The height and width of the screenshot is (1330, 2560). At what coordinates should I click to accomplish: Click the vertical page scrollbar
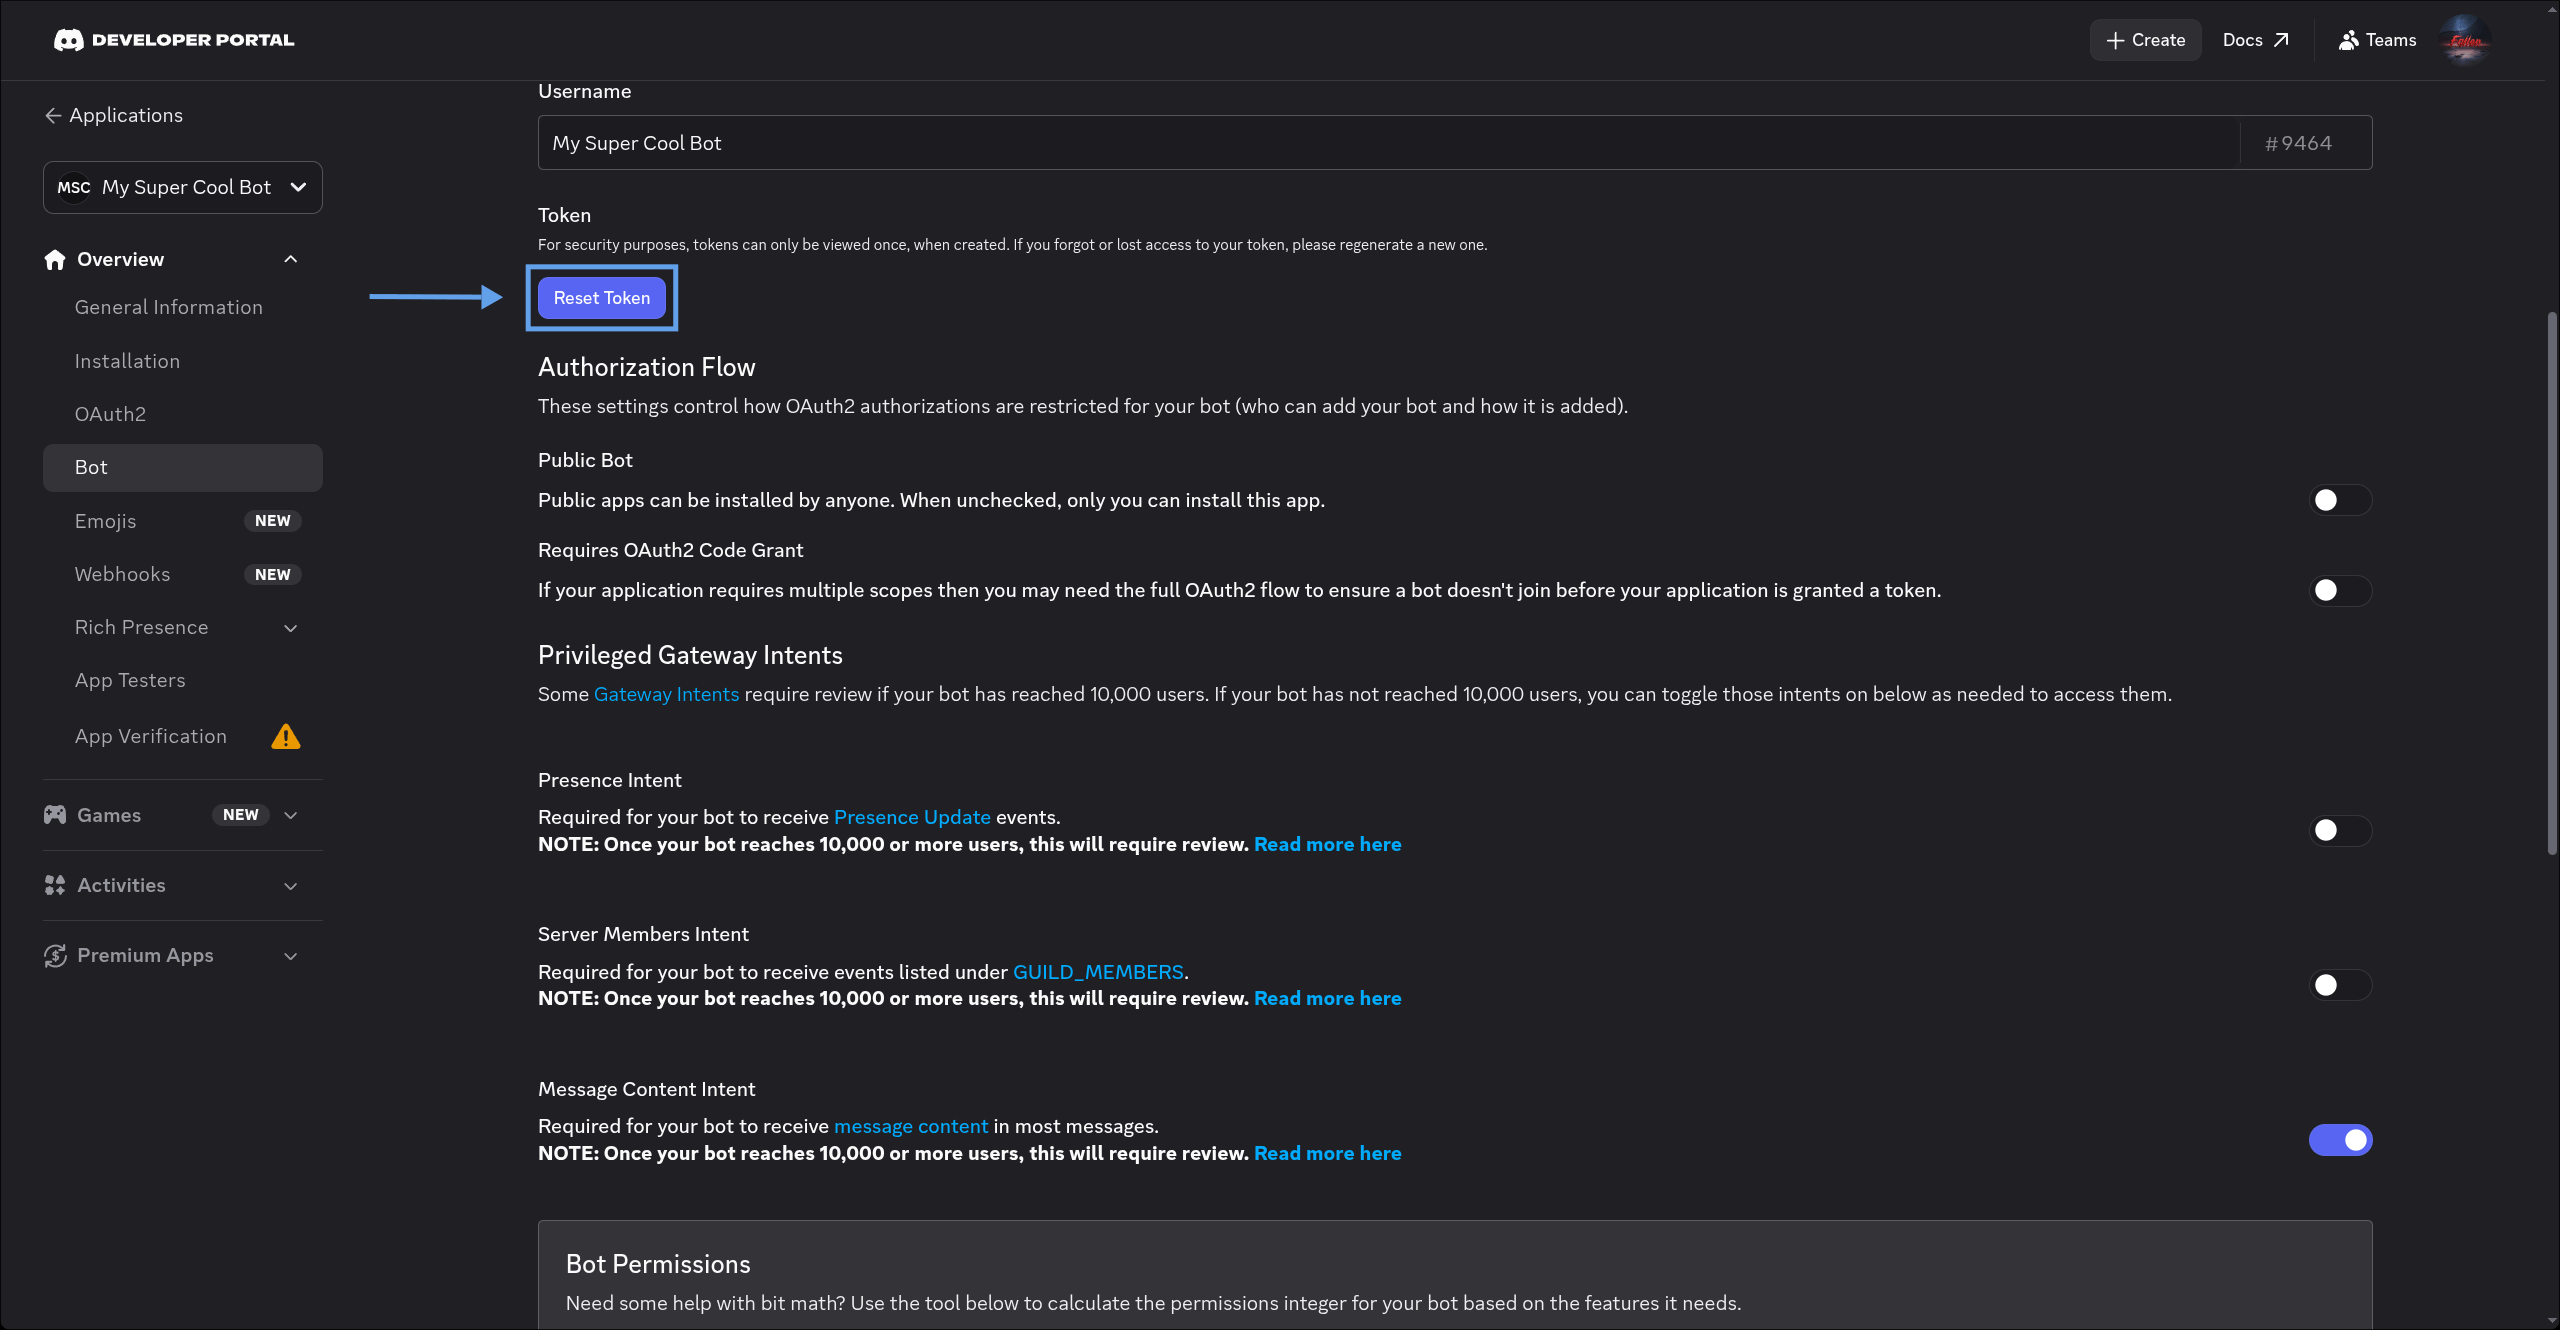tap(2552, 584)
